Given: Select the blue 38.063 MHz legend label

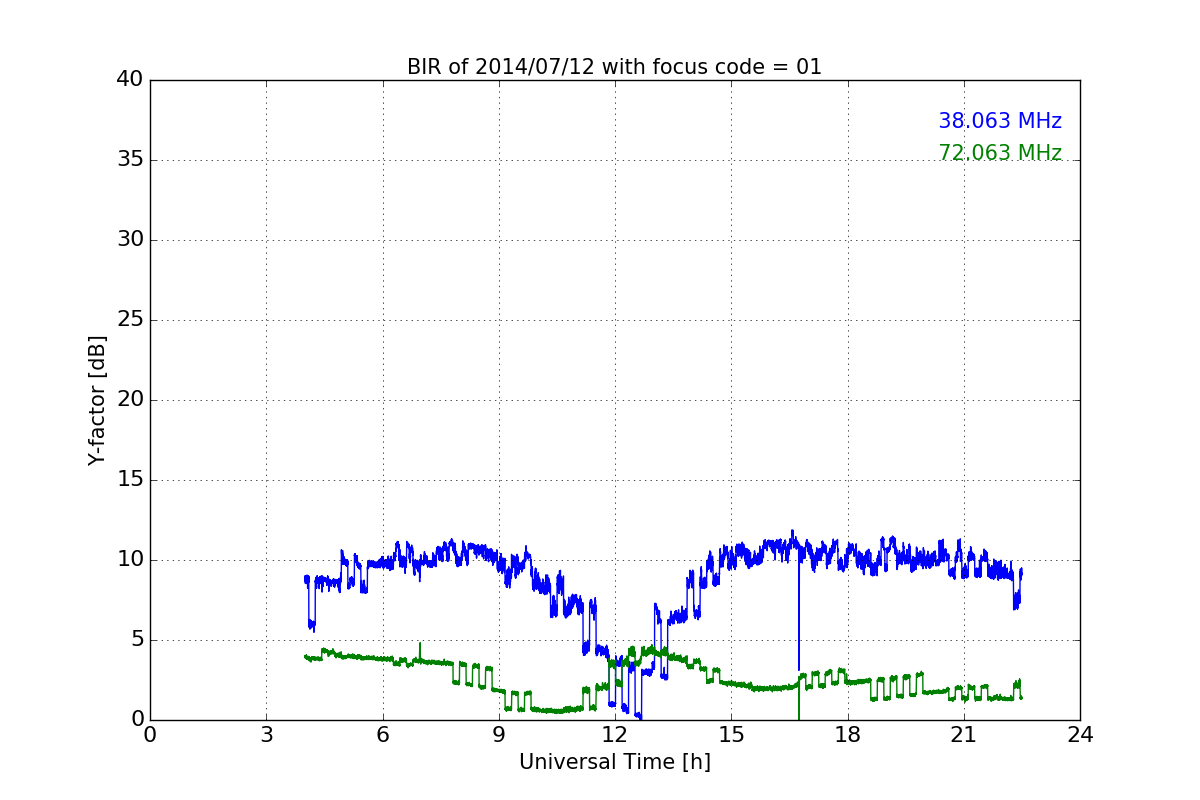Looking at the screenshot, I should (1000, 121).
